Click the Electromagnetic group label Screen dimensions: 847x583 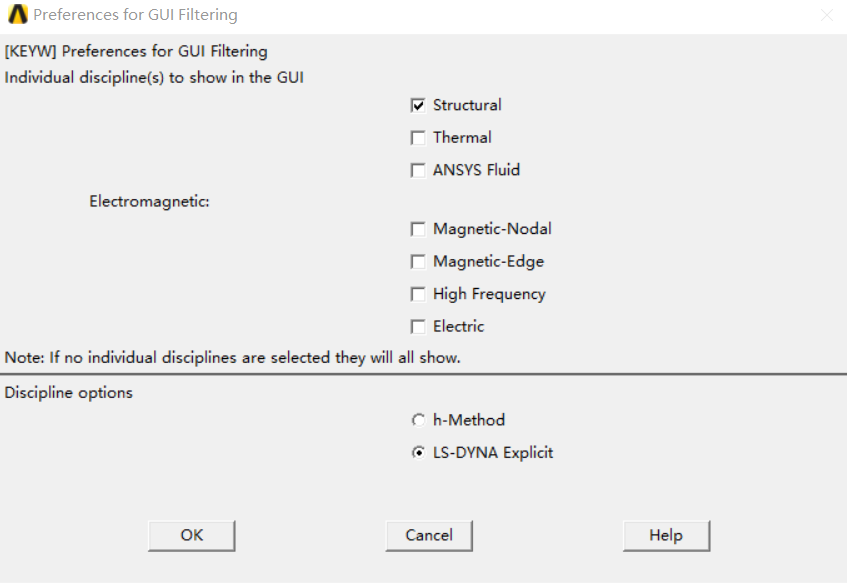149,201
